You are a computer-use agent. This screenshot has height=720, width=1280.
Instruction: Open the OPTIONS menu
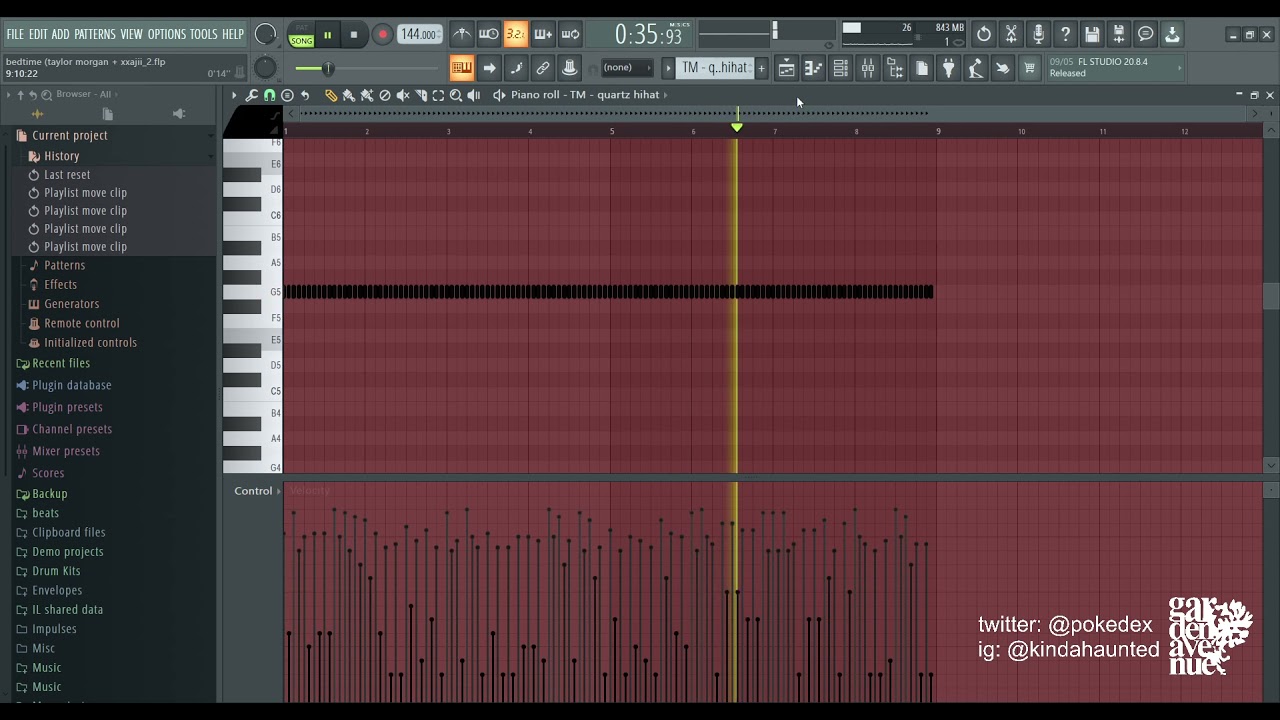(x=167, y=34)
